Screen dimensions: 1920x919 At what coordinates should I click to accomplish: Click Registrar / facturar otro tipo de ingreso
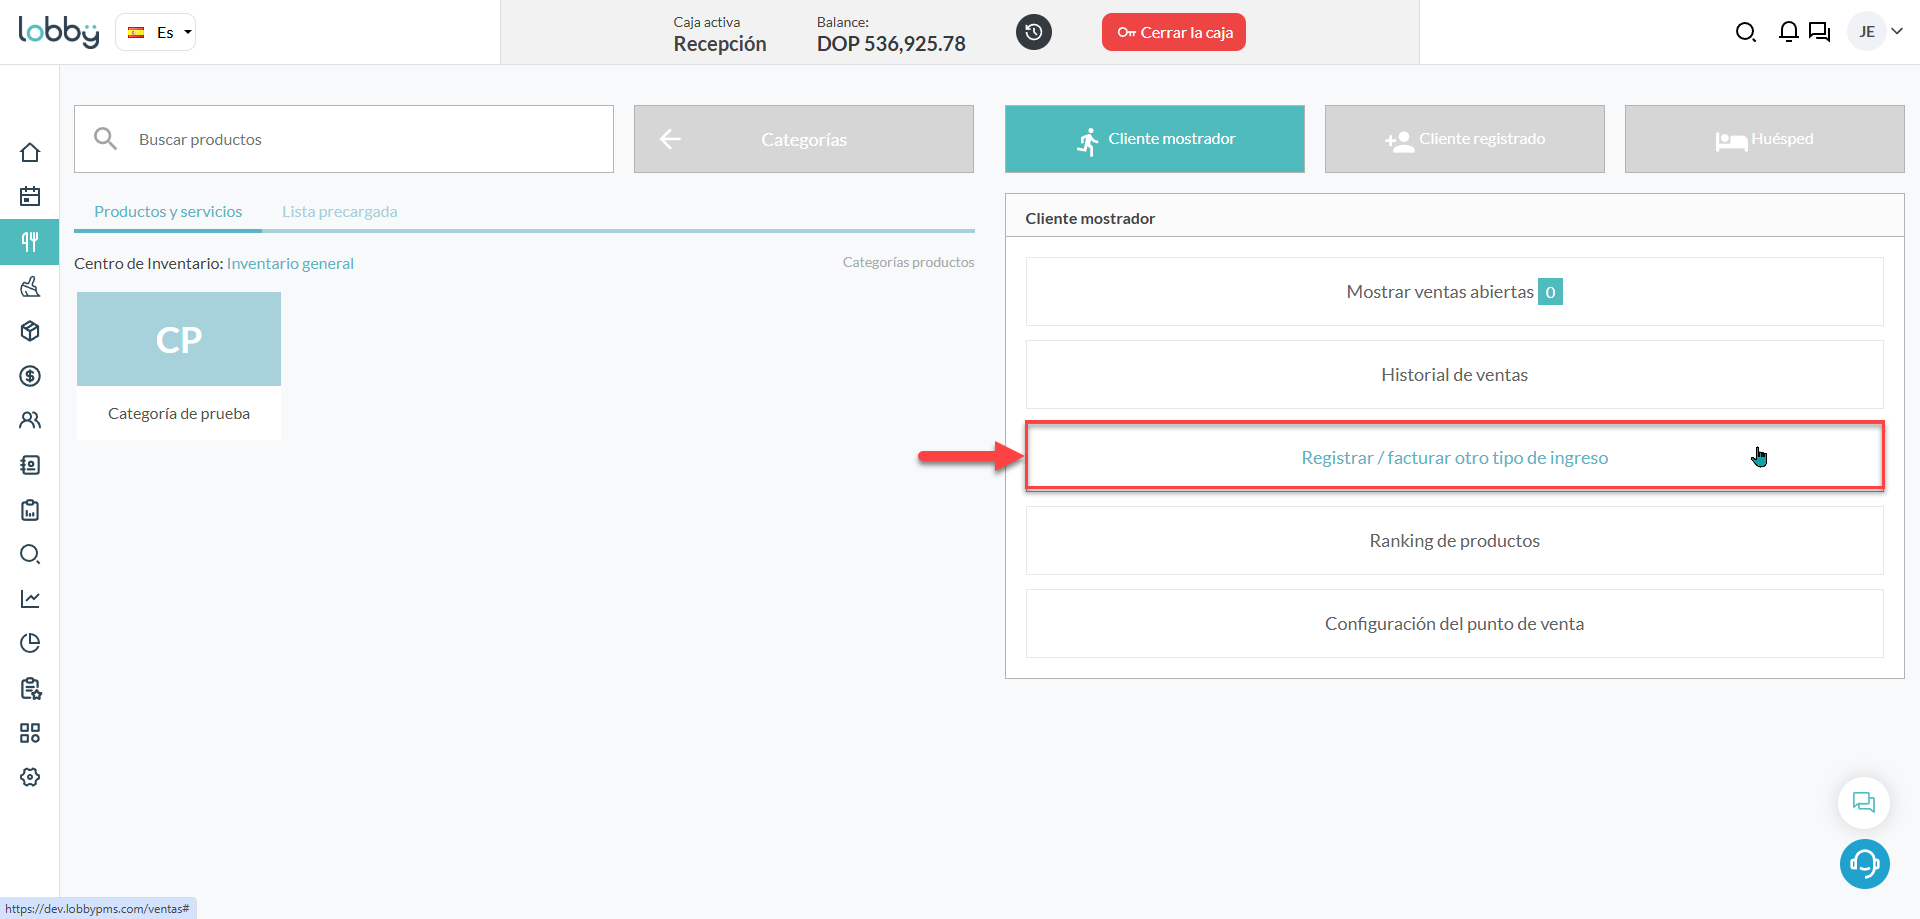(x=1455, y=458)
